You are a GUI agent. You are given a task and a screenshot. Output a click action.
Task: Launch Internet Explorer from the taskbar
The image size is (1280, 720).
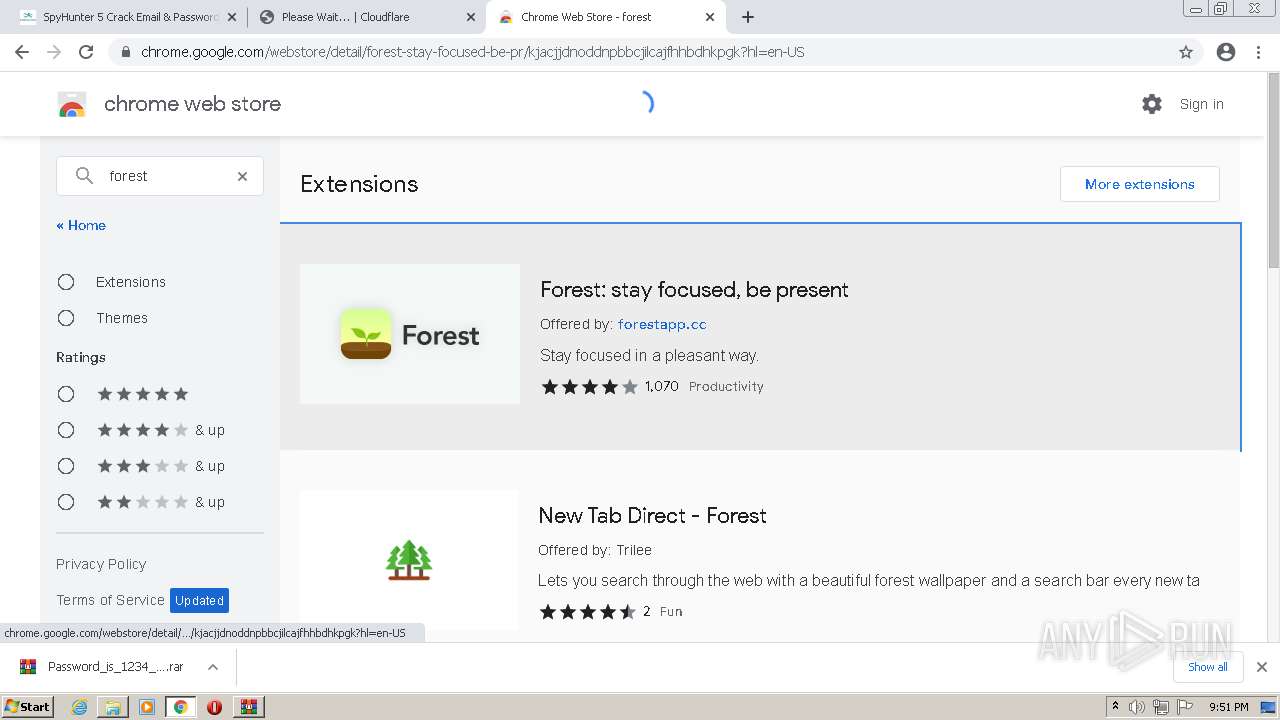80,707
